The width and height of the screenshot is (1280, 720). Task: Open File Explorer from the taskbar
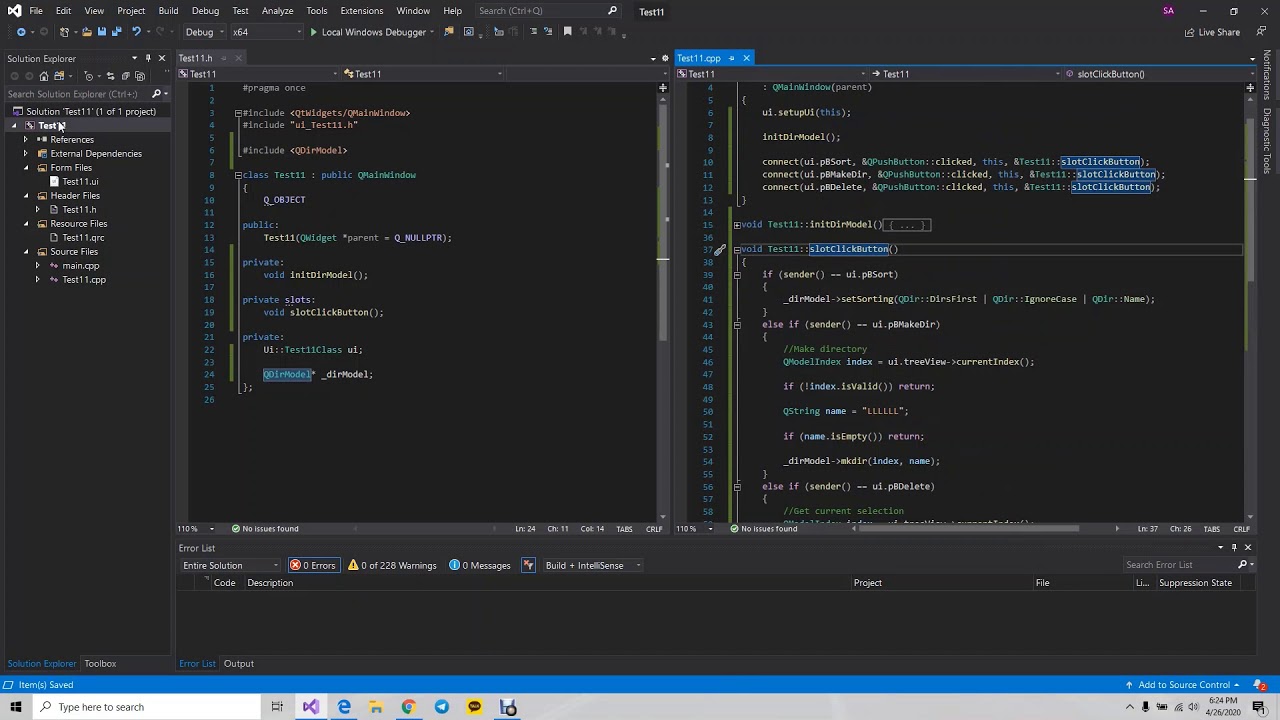(376, 707)
